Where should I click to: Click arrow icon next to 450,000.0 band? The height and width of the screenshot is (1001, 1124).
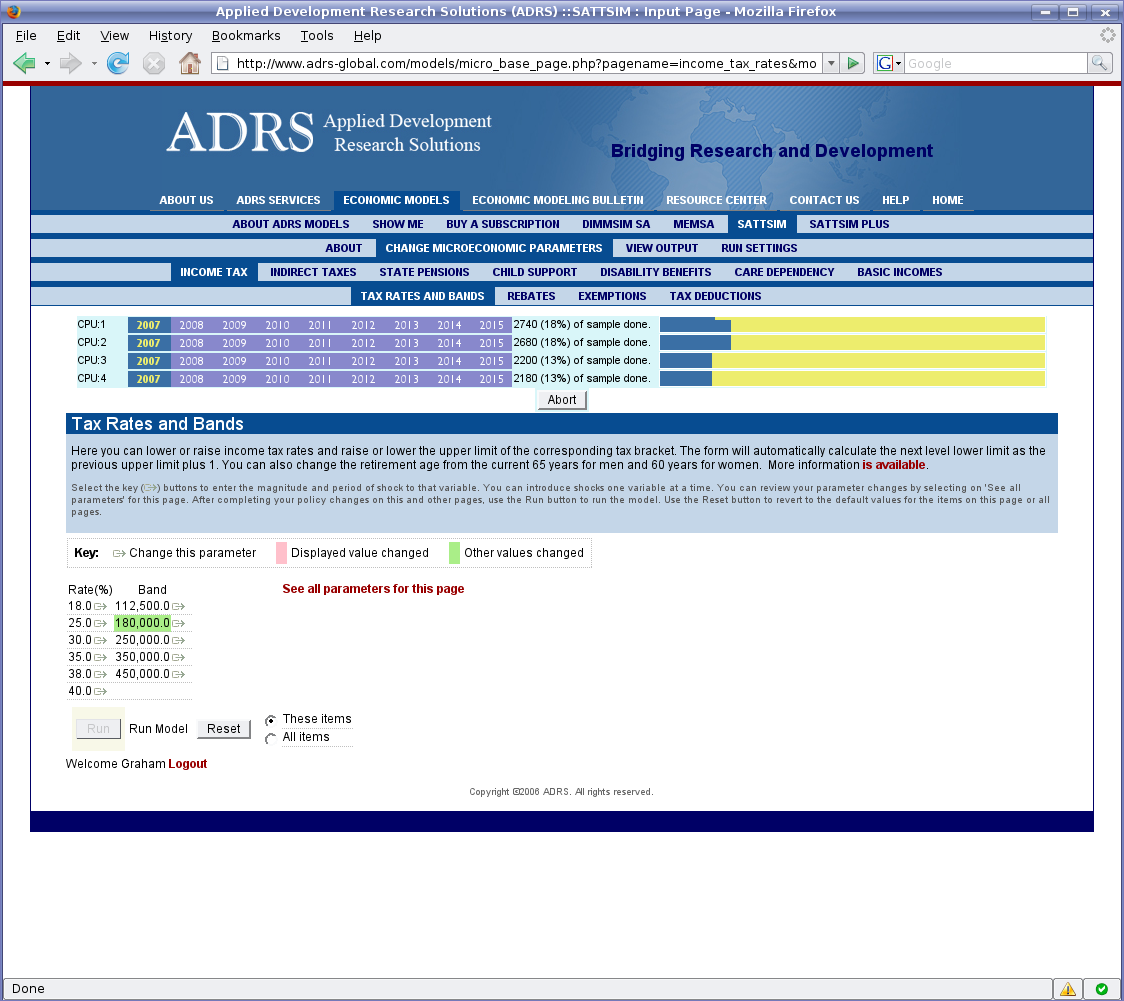pos(178,674)
